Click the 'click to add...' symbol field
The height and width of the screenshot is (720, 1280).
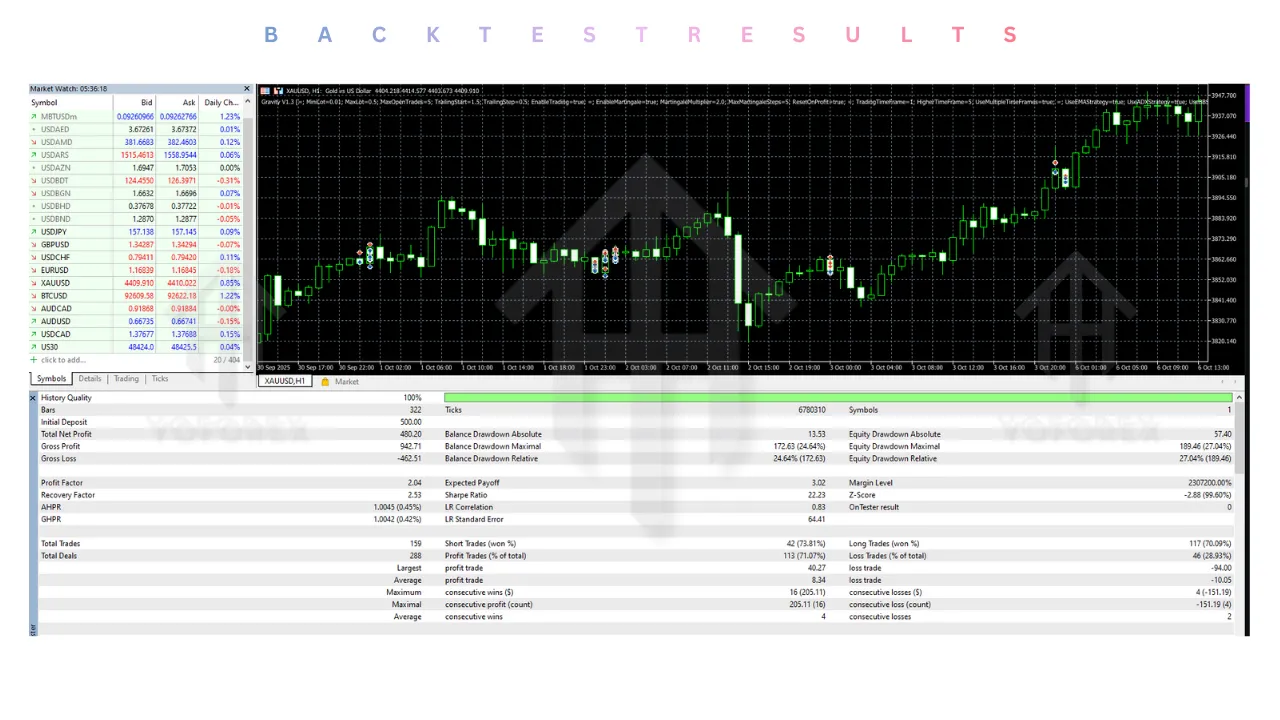coord(63,360)
